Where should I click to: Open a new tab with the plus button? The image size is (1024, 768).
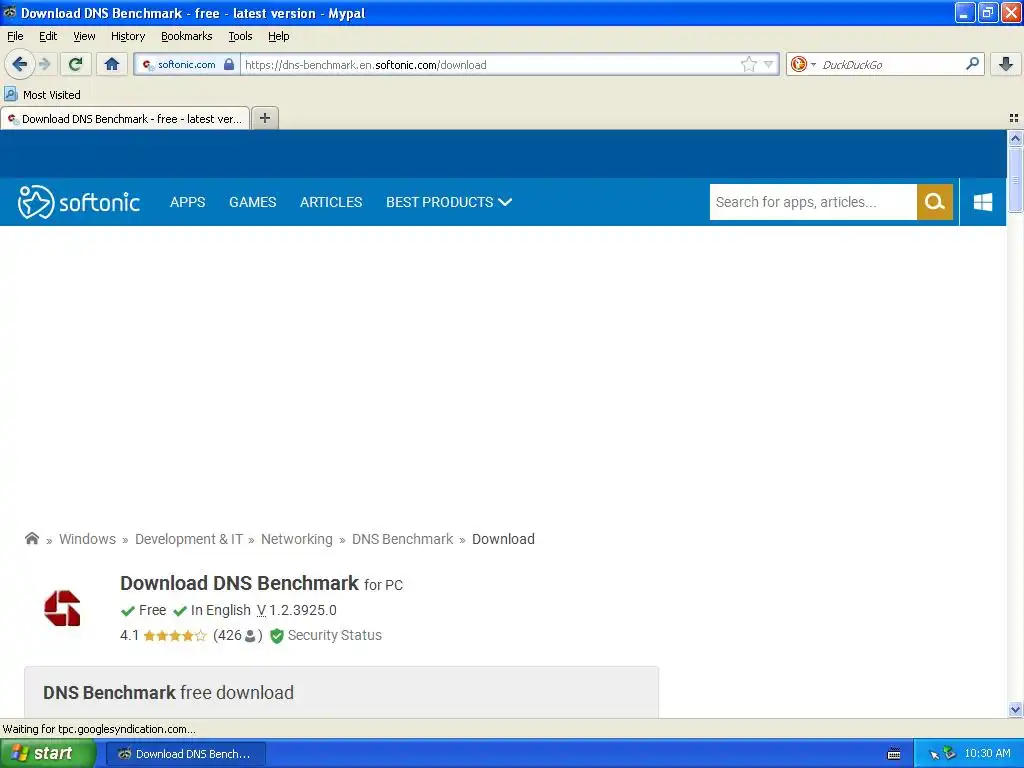click(264, 118)
